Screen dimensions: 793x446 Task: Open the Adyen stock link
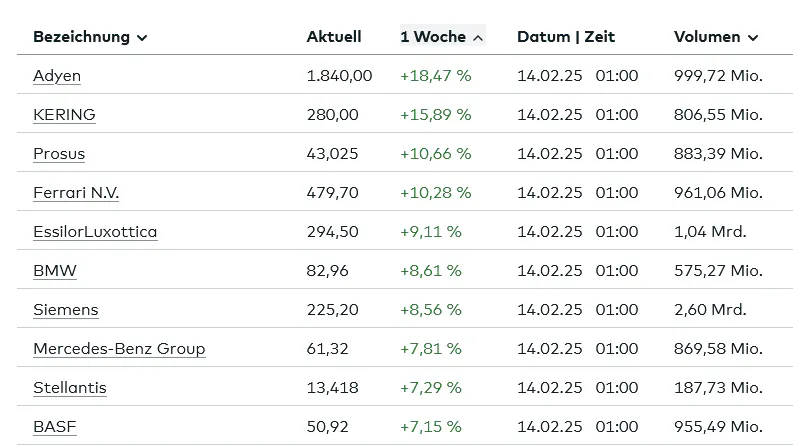(57, 76)
